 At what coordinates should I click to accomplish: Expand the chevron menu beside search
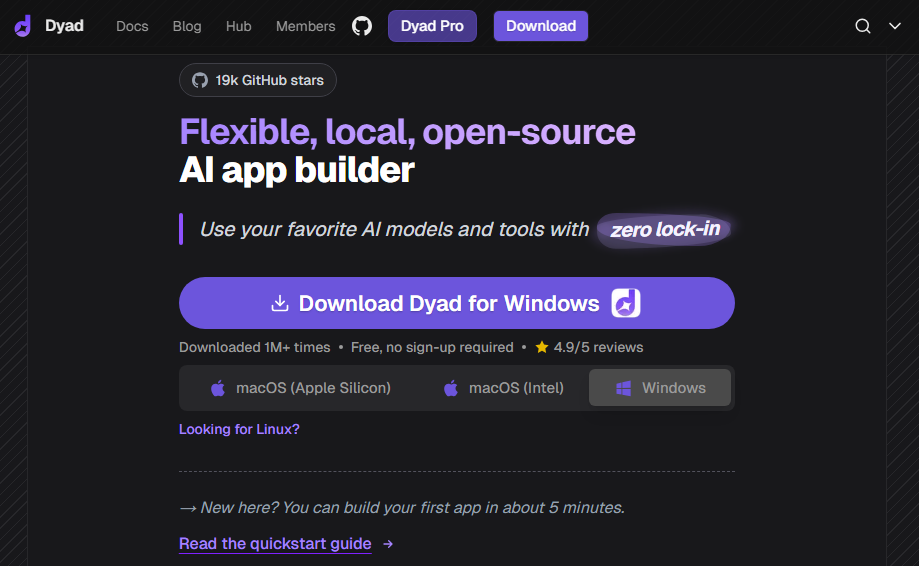pyautogui.click(x=894, y=26)
